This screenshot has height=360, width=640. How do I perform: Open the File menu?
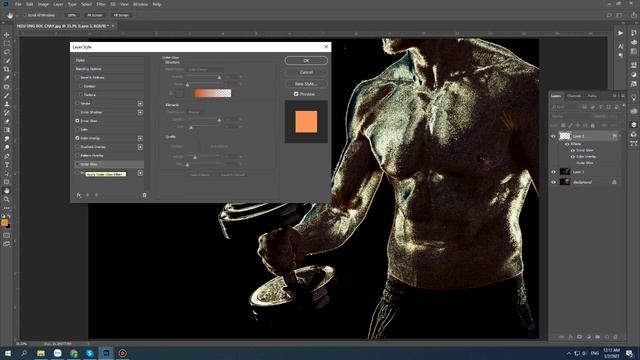click(x=18, y=4)
